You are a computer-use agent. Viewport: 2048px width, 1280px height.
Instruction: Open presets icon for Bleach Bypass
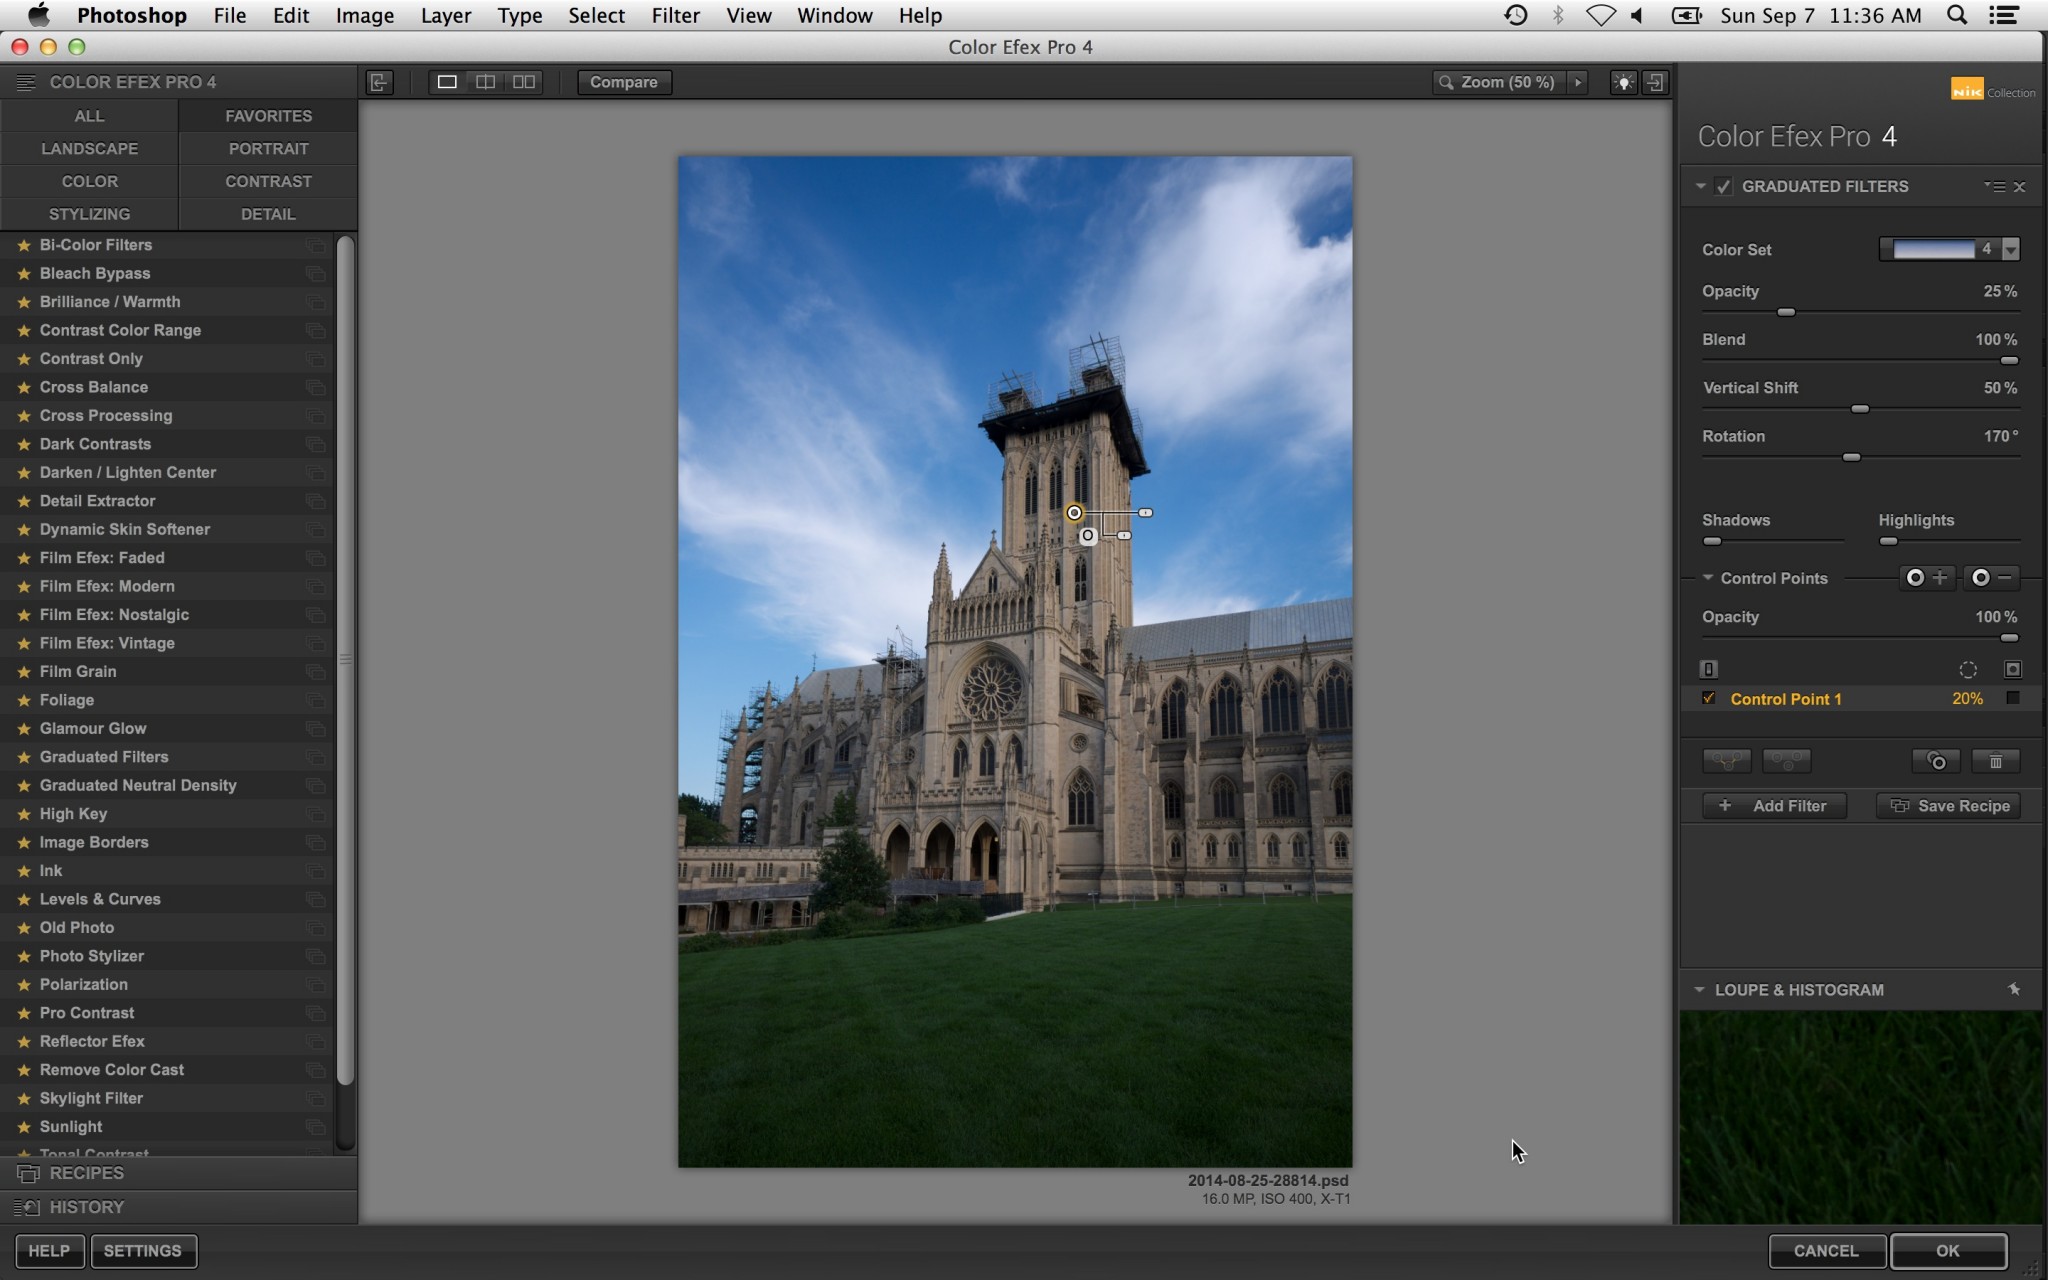pyautogui.click(x=316, y=274)
